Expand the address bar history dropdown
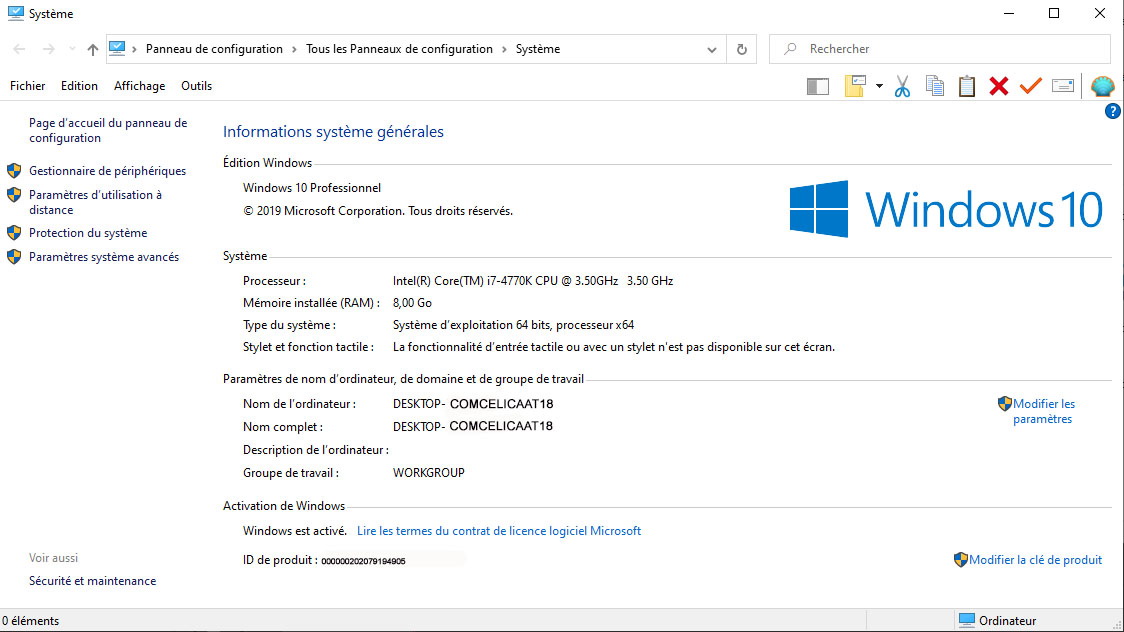The image size is (1124, 632). (712, 49)
